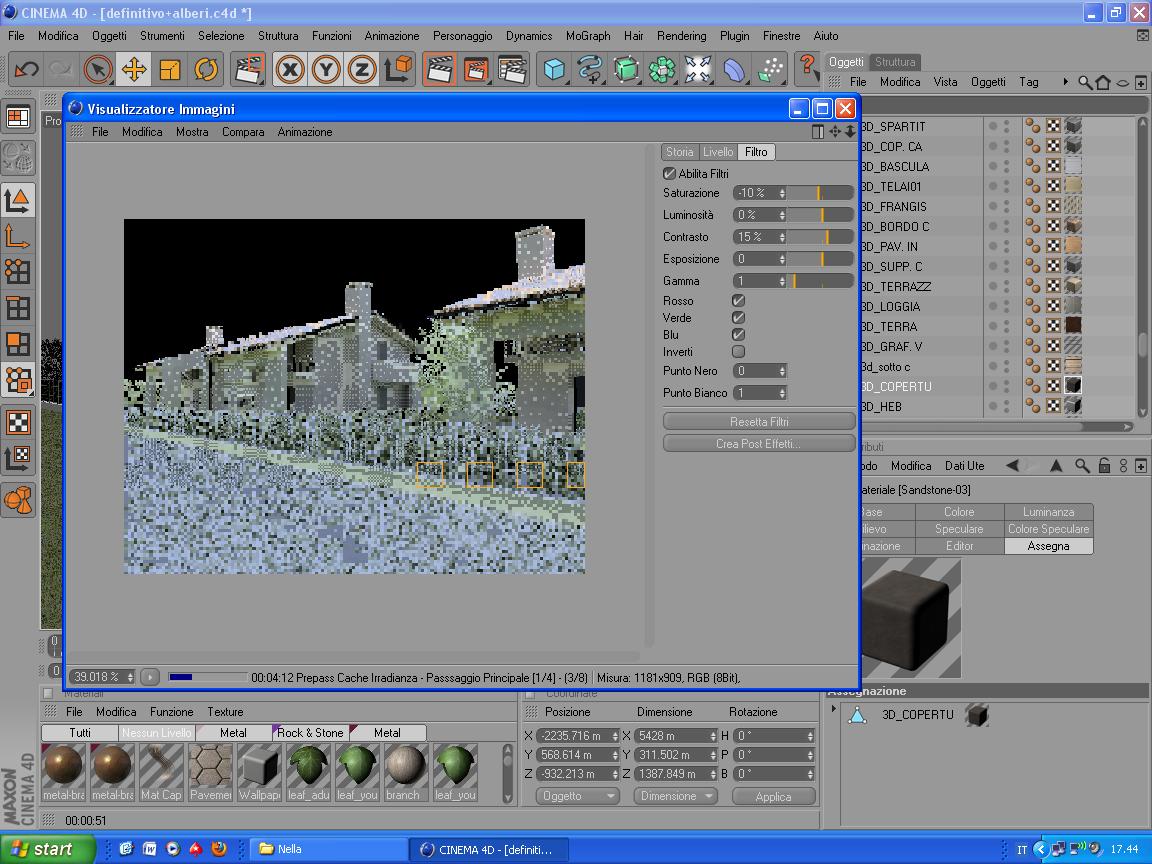The height and width of the screenshot is (864, 1152).
Task: Open the Dimensione mode dropdown
Action: pyautogui.click(x=676, y=796)
